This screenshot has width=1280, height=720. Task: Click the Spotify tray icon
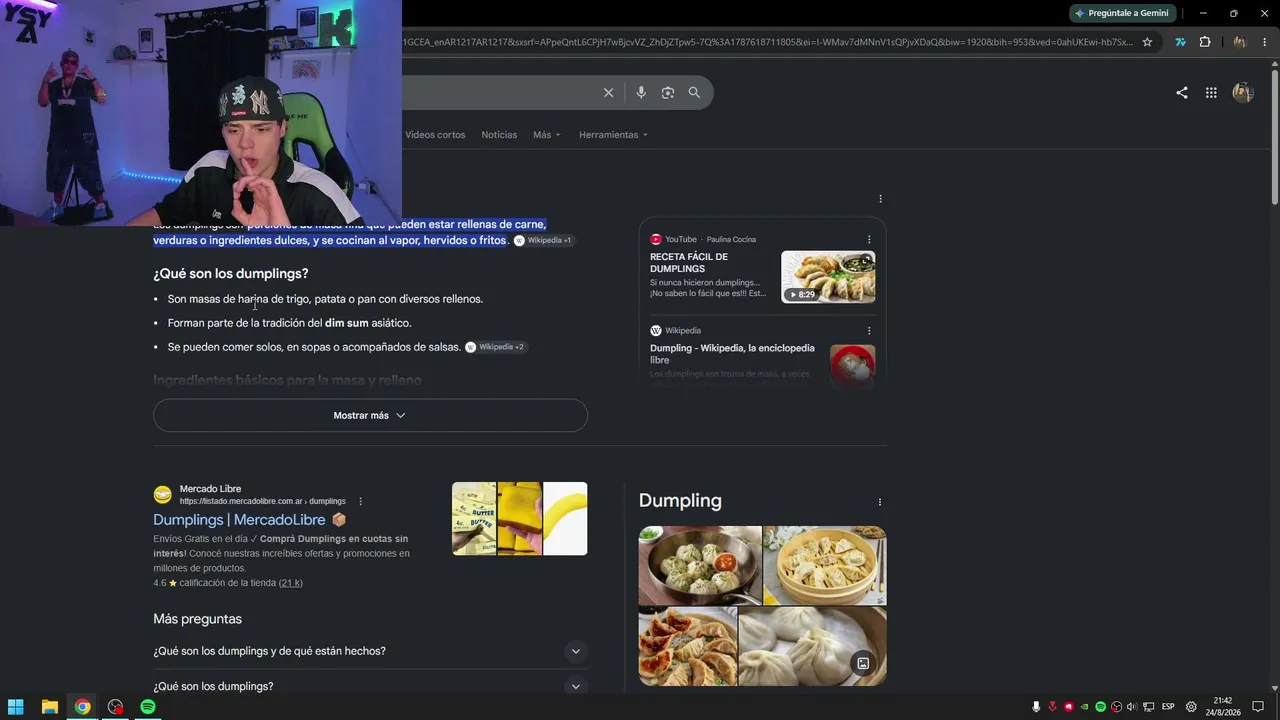click(1100, 707)
